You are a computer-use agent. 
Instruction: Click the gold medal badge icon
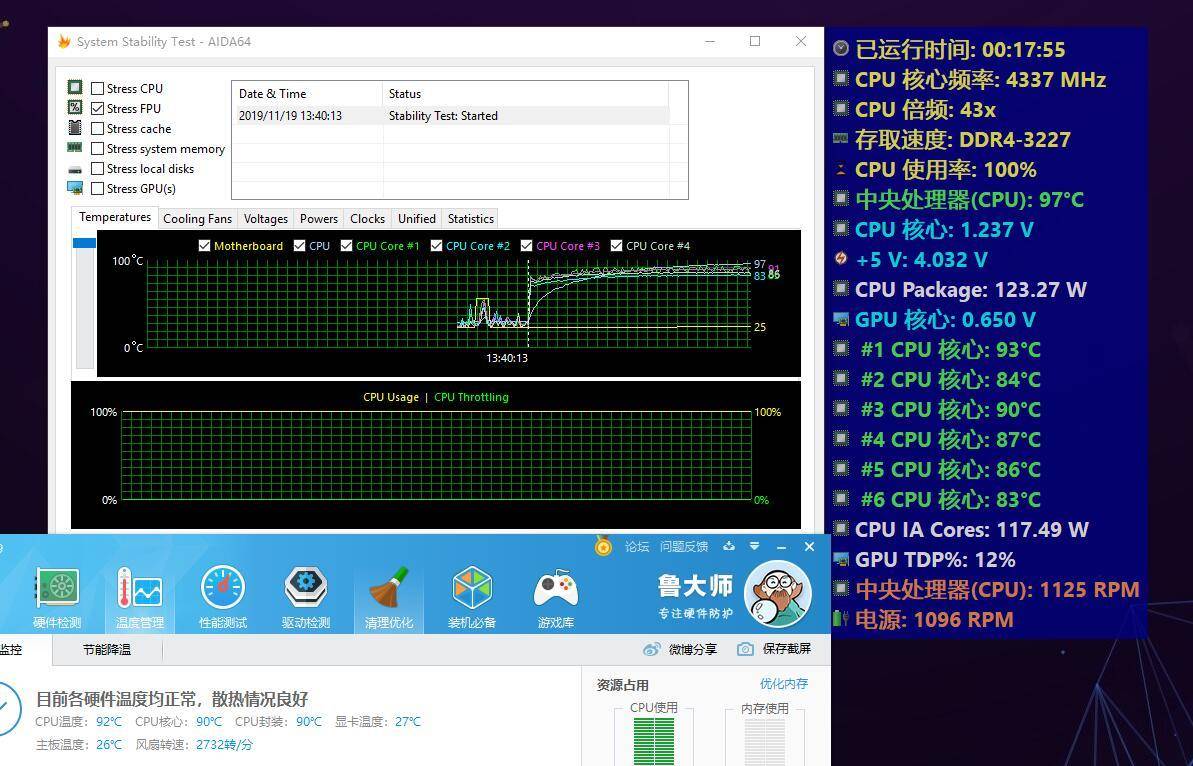pos(603,546)
